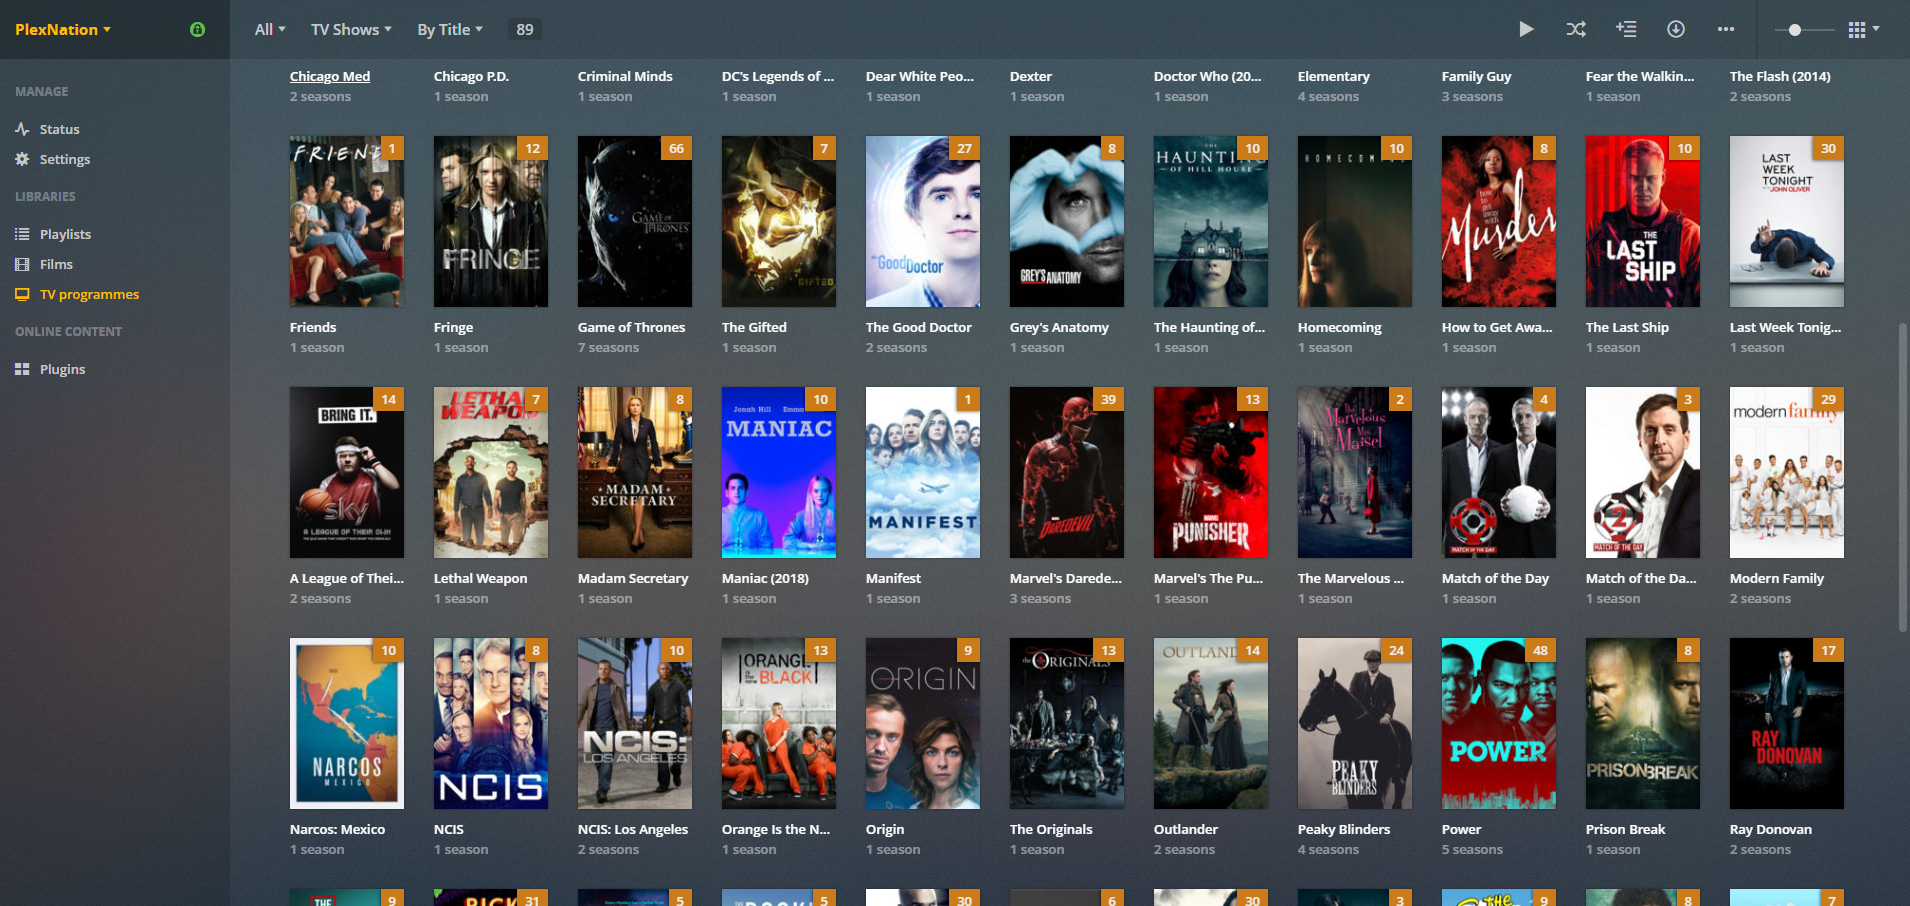
Task: Open the Peaky Blinders poster
Action: [1355, 723]
